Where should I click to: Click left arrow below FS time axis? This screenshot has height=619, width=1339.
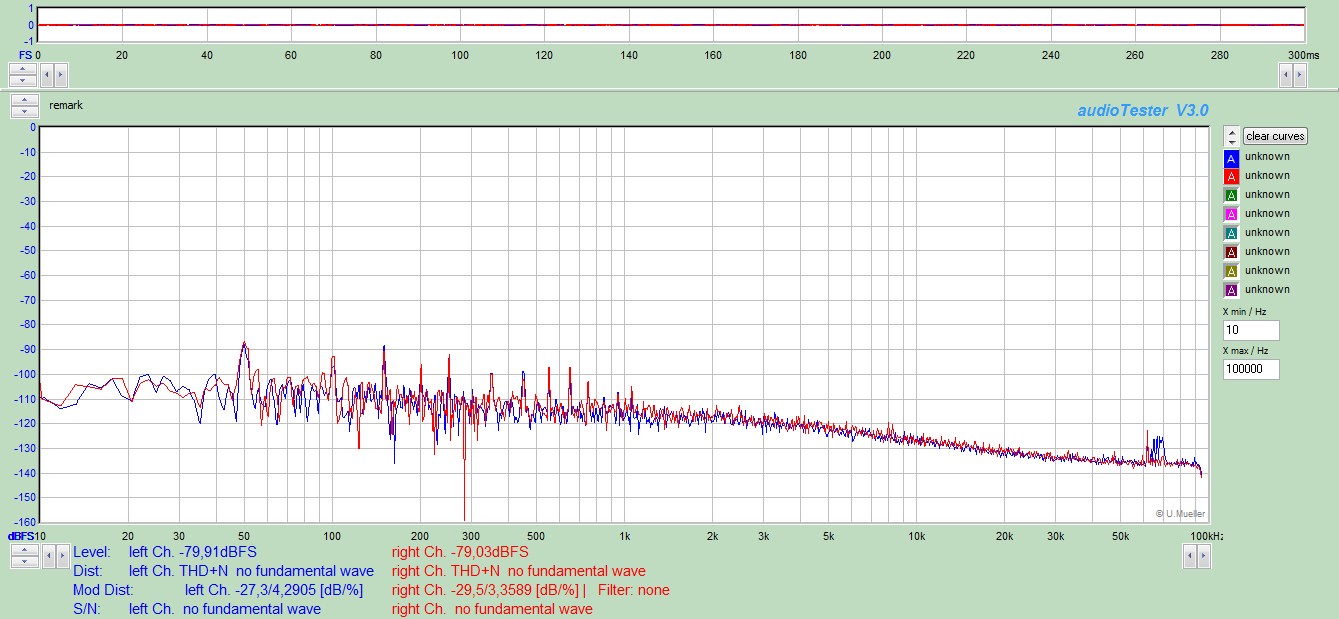47,75
